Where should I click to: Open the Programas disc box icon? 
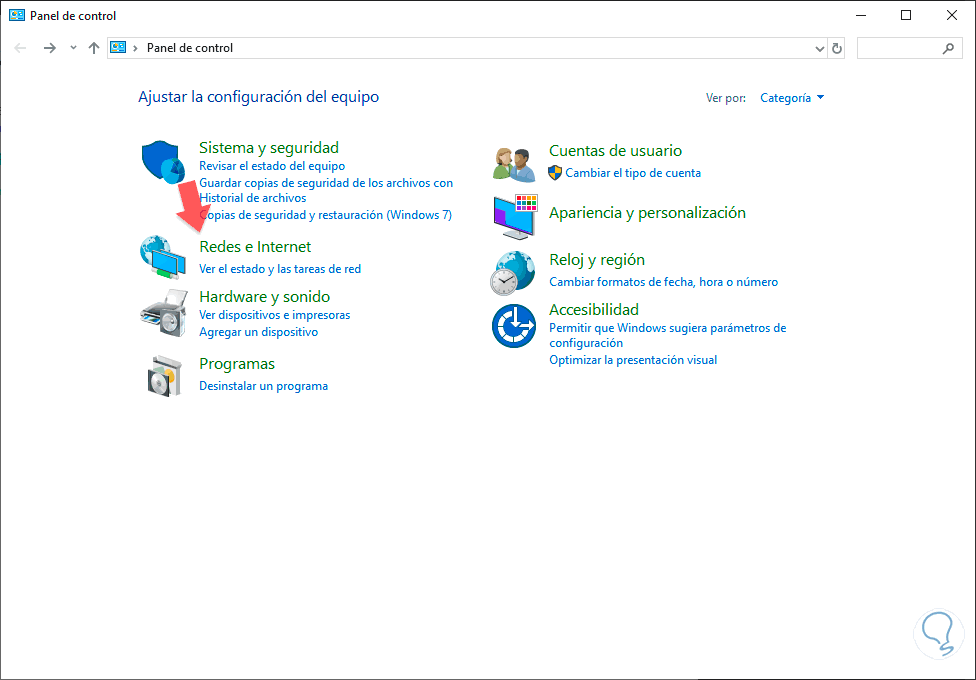(x=163, y=376)
